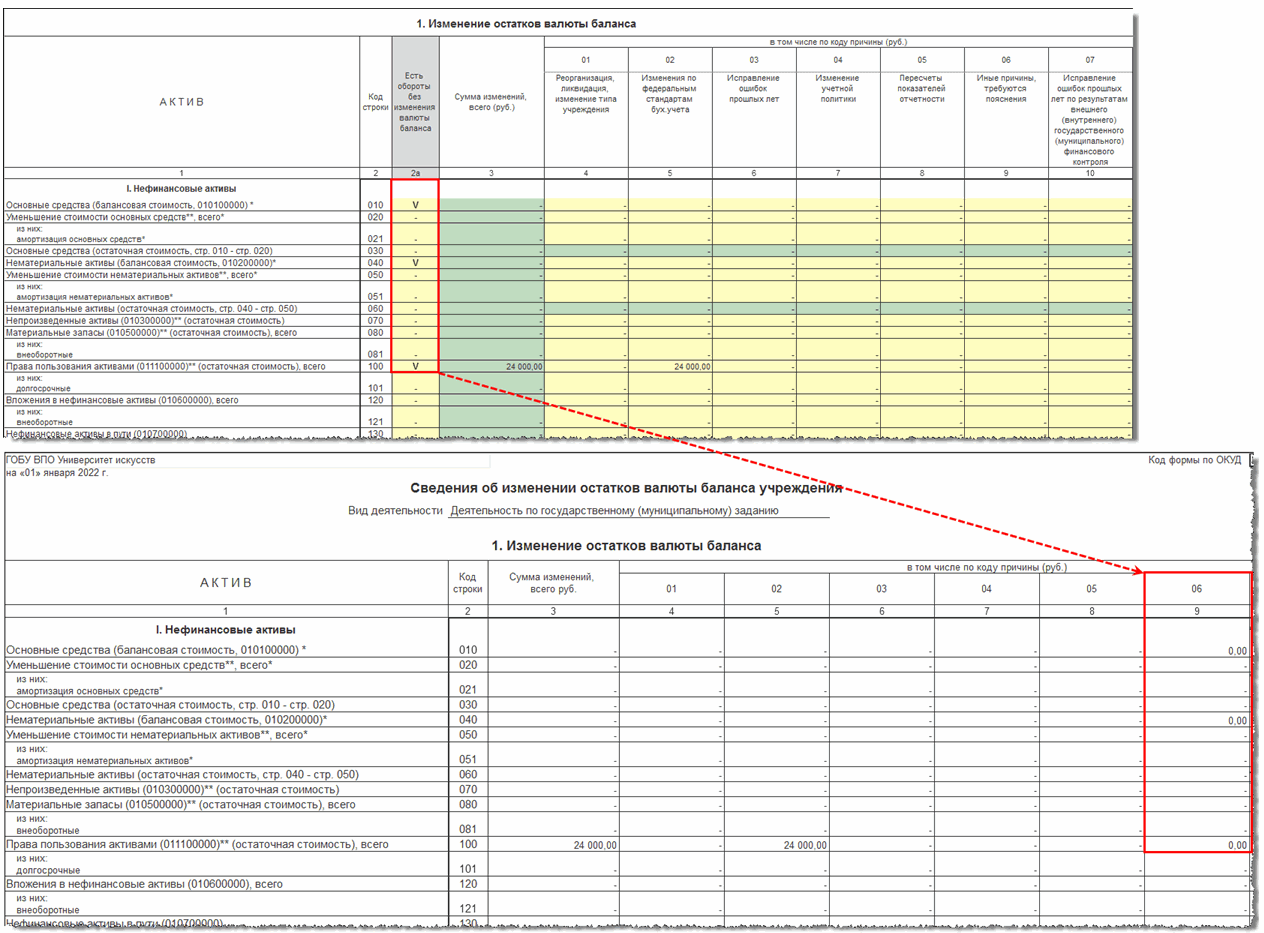Screen dimensions: 1264x933
Task: Click row code 081 in the lower report
Action: pyautogui.click(x=467, y=829)
